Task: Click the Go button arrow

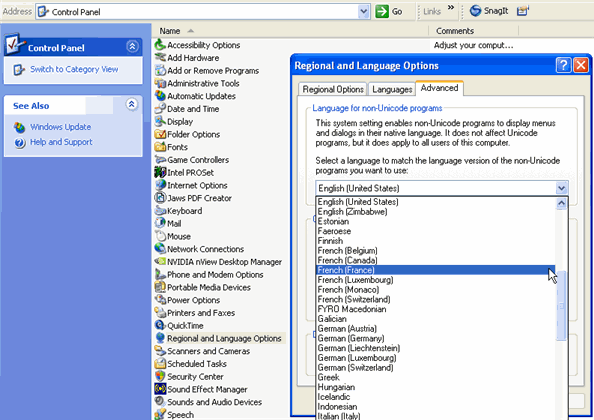Action: tap(382, 11)
